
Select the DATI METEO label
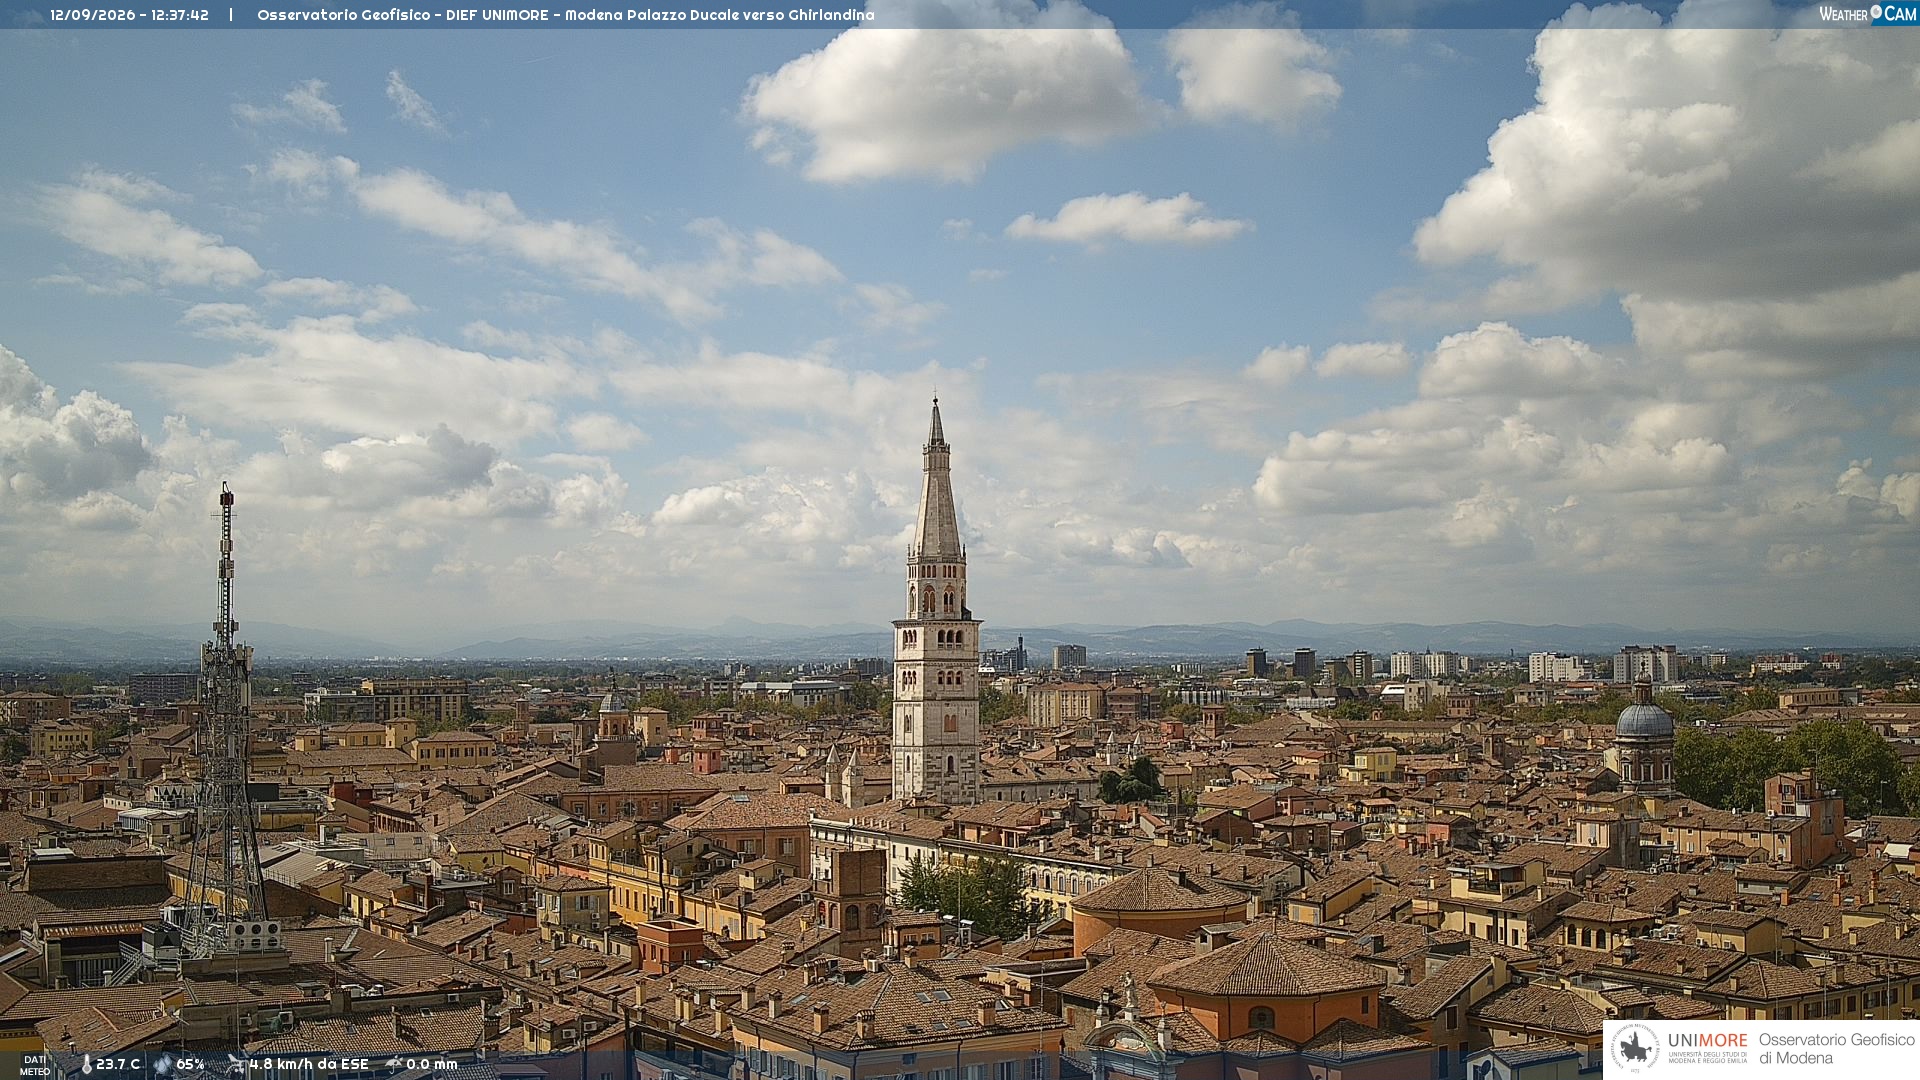(x=34, y=1066)
